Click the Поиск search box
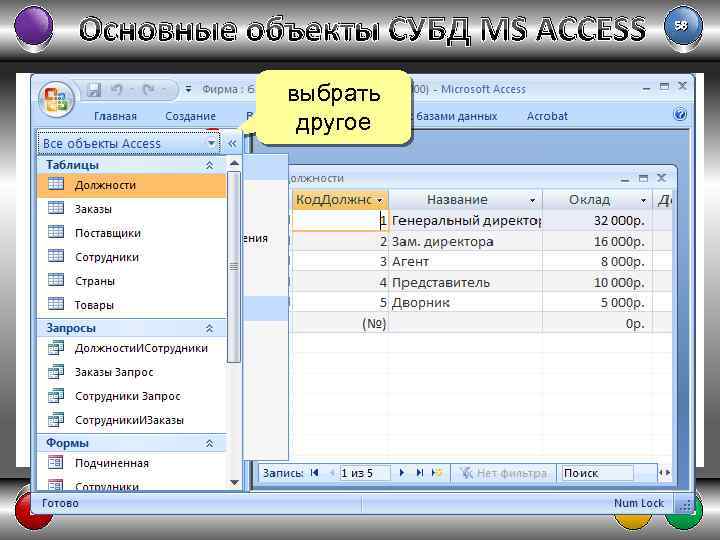Image resolution: width=720 pixels, height=540 pixels. point(597,473)
